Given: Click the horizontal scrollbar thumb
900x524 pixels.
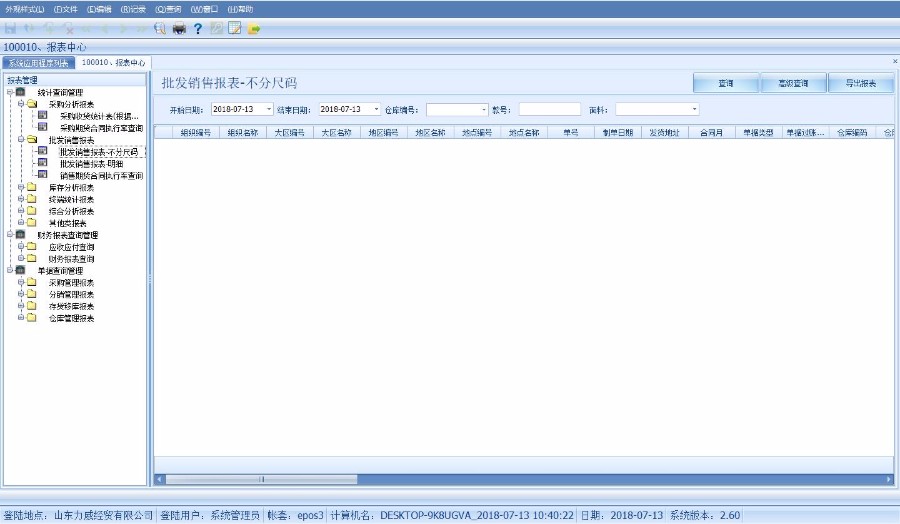Looking at the screenshot, I should tap(261, 479).
